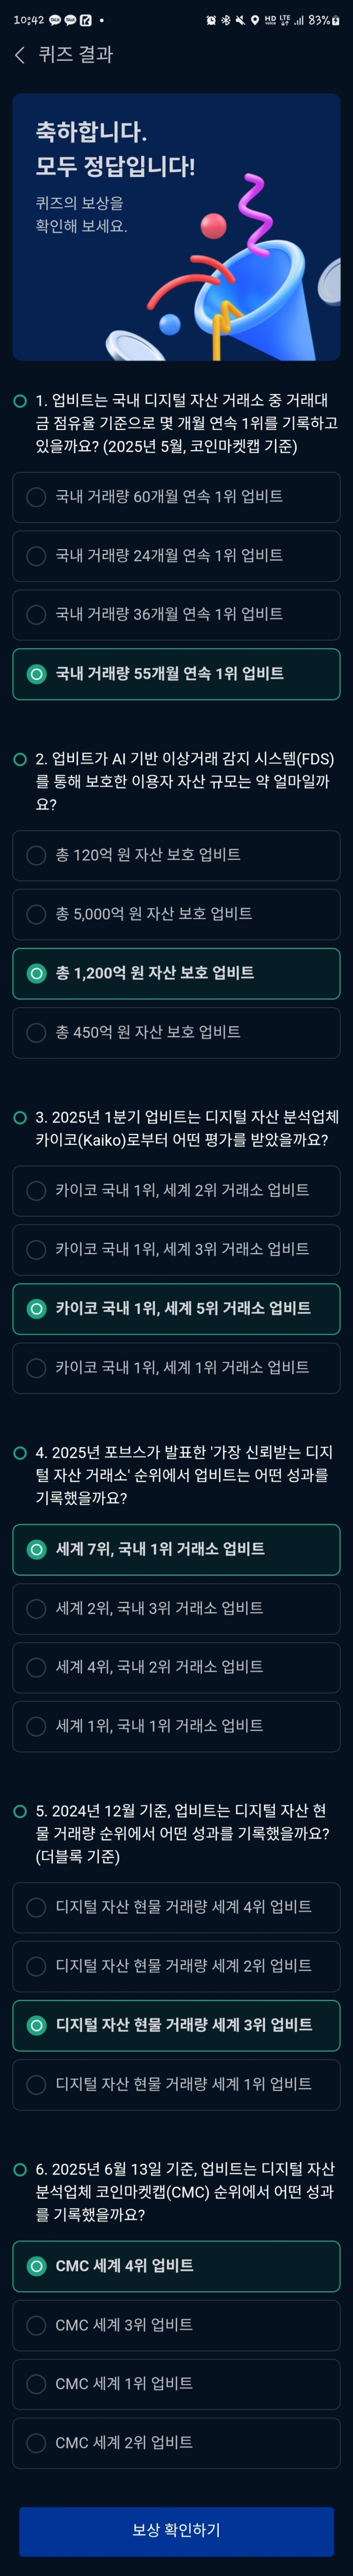Viewport: 353px width, 2576px height.
Task: Tap the Bluetooth status icon
Action: coord(225,20)
